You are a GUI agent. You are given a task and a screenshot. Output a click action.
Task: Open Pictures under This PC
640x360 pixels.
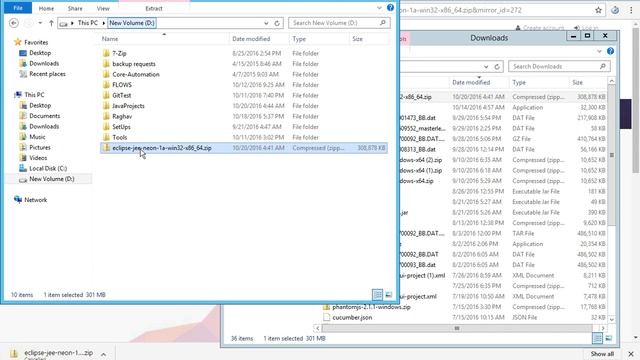click(40, 148)
